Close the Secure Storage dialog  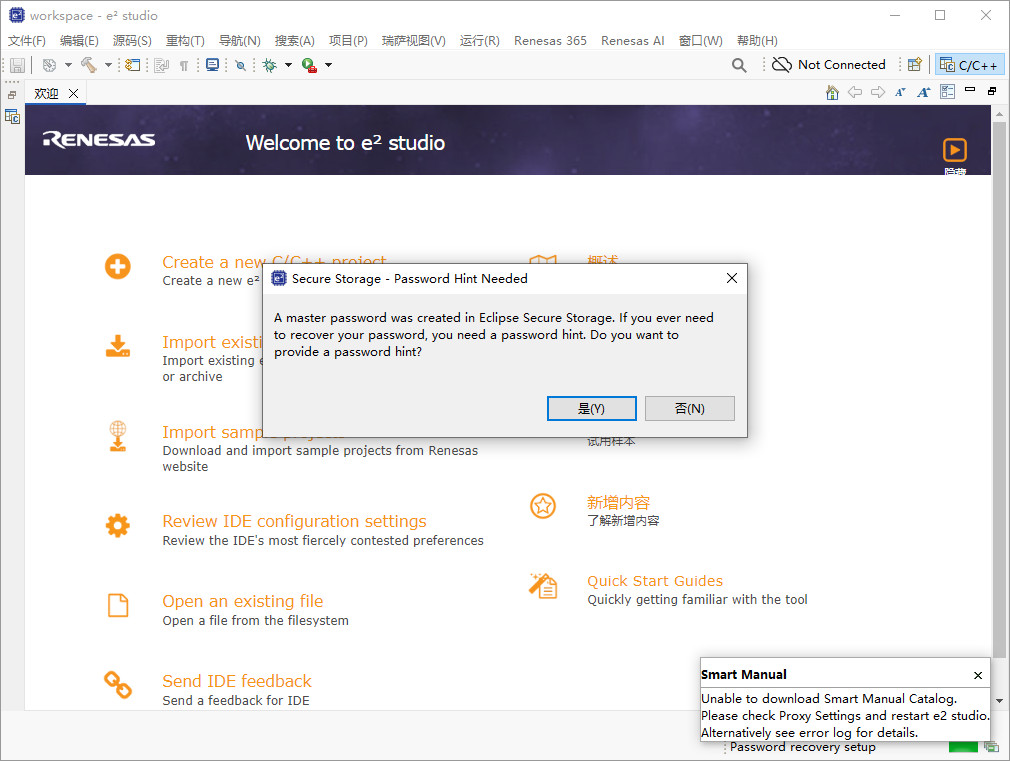click(x=732, y=278)
